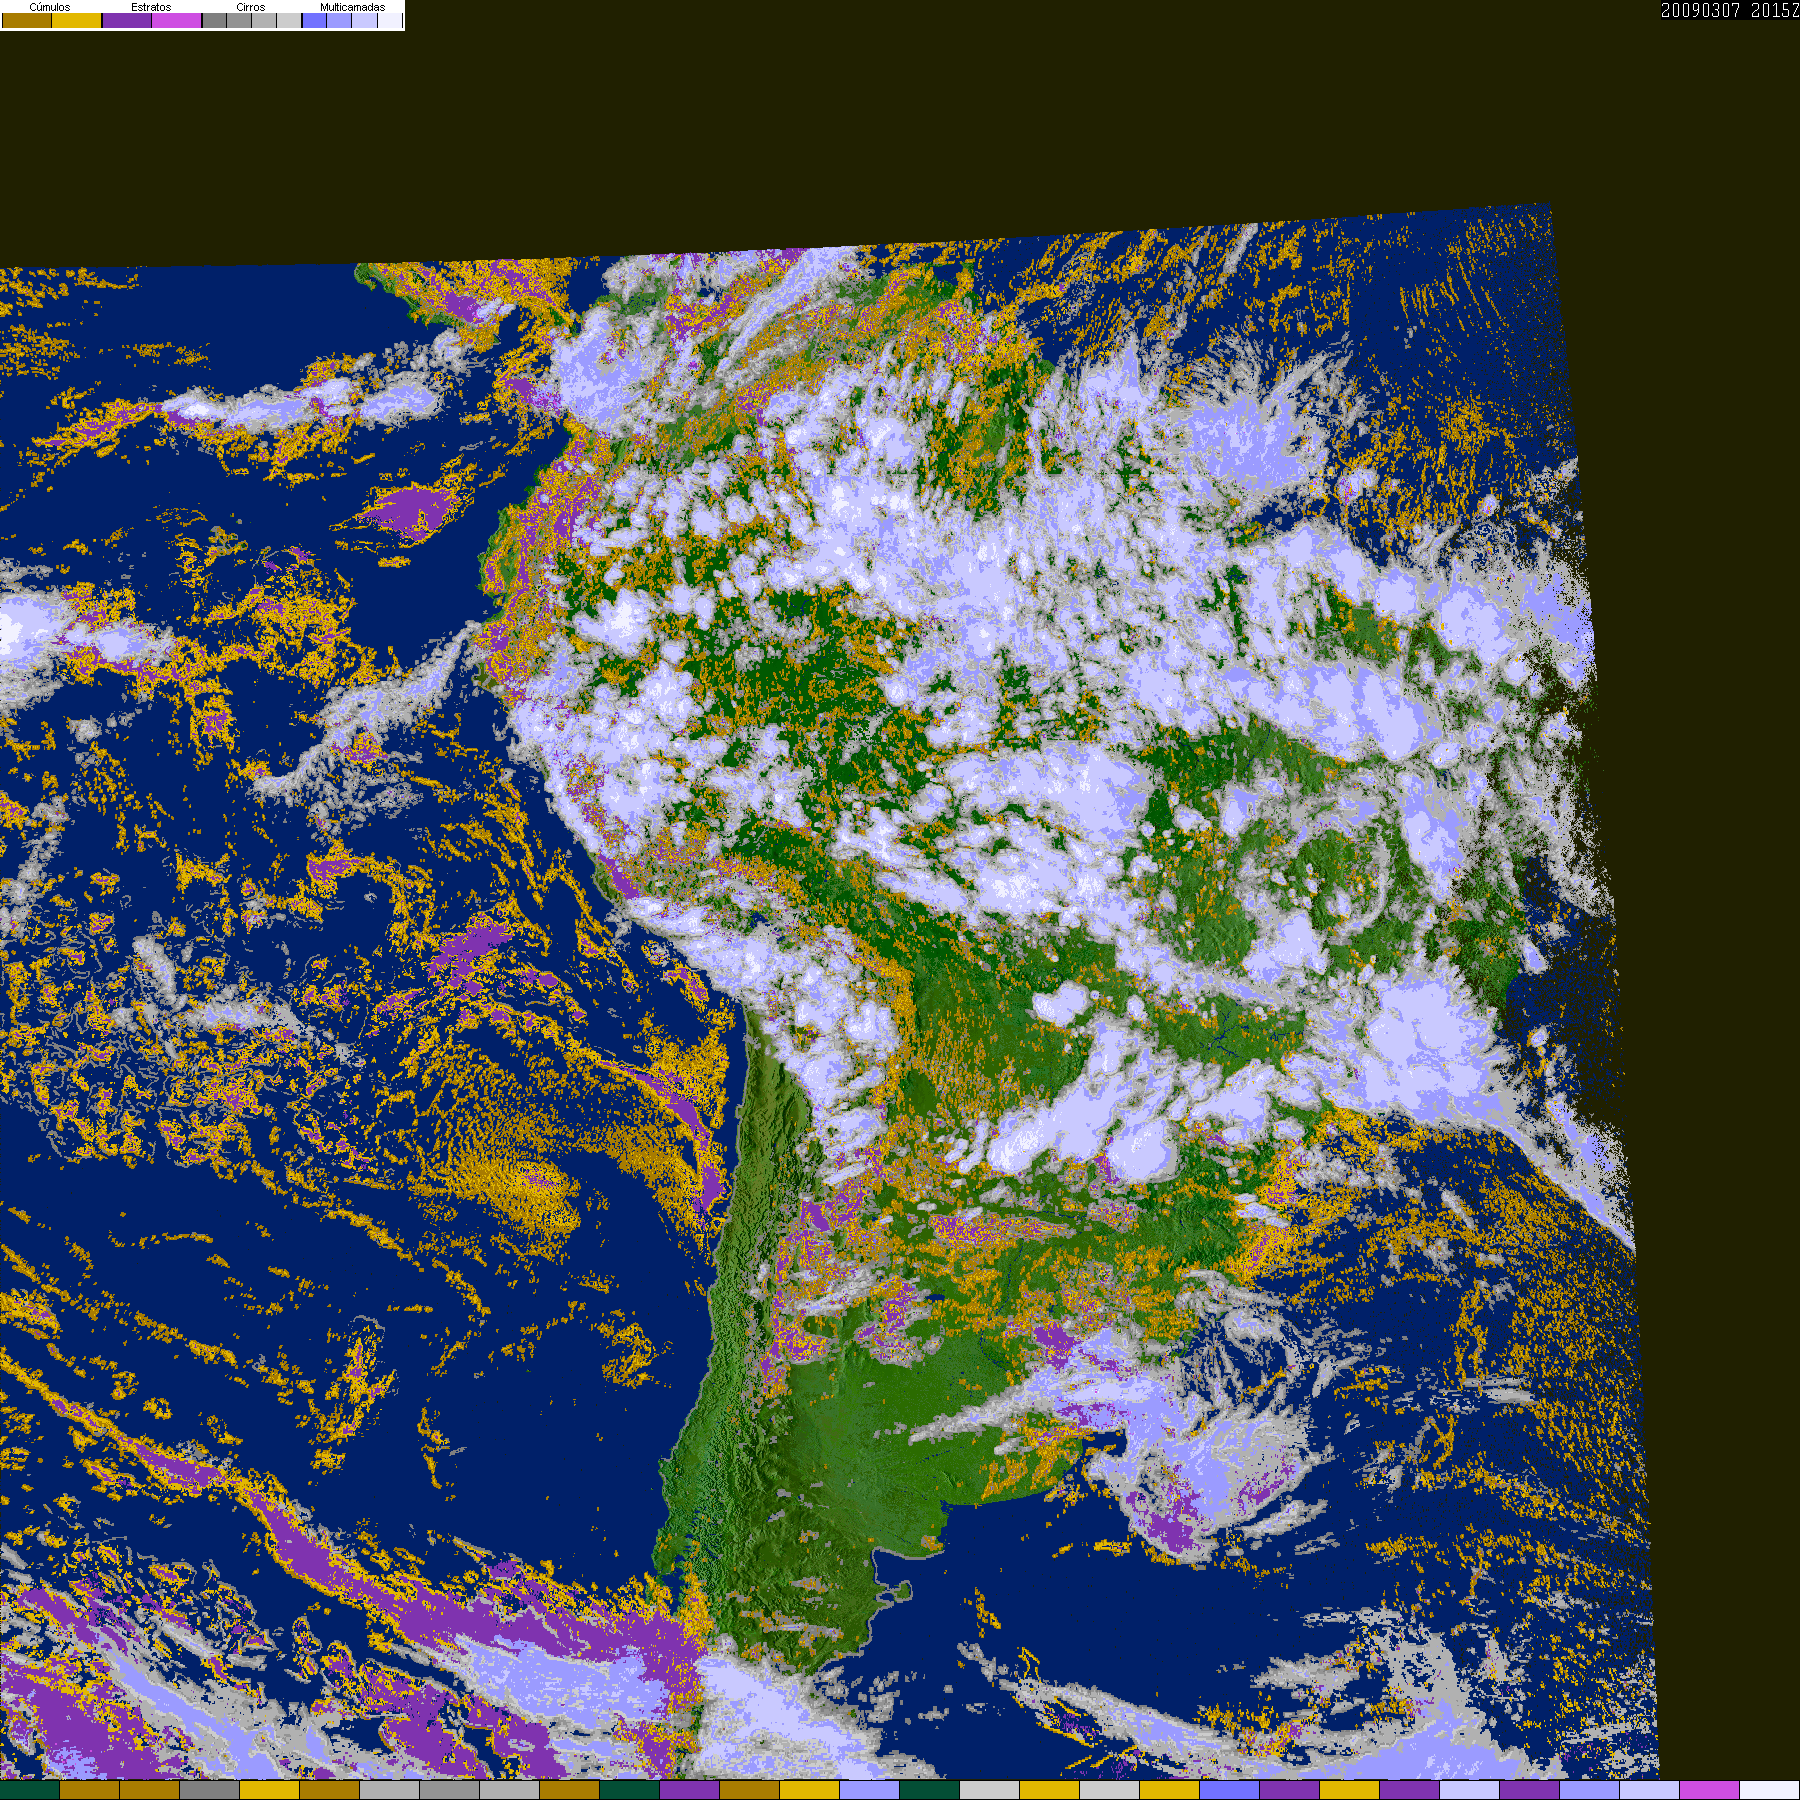Pick the lightest gray Cirros legend swatch
This screenshot has width=1800, height=1800.
tap(289, 20)
